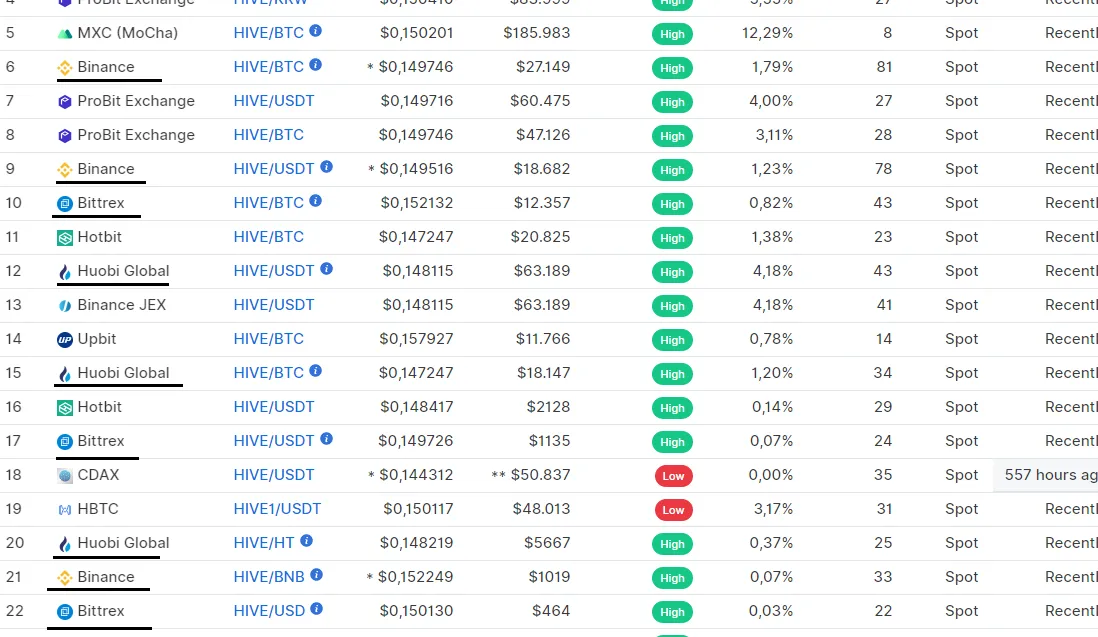
Task: Click the volume $50.837 in CDAX row
Action: pyautogui.click(x=540, y=475)
